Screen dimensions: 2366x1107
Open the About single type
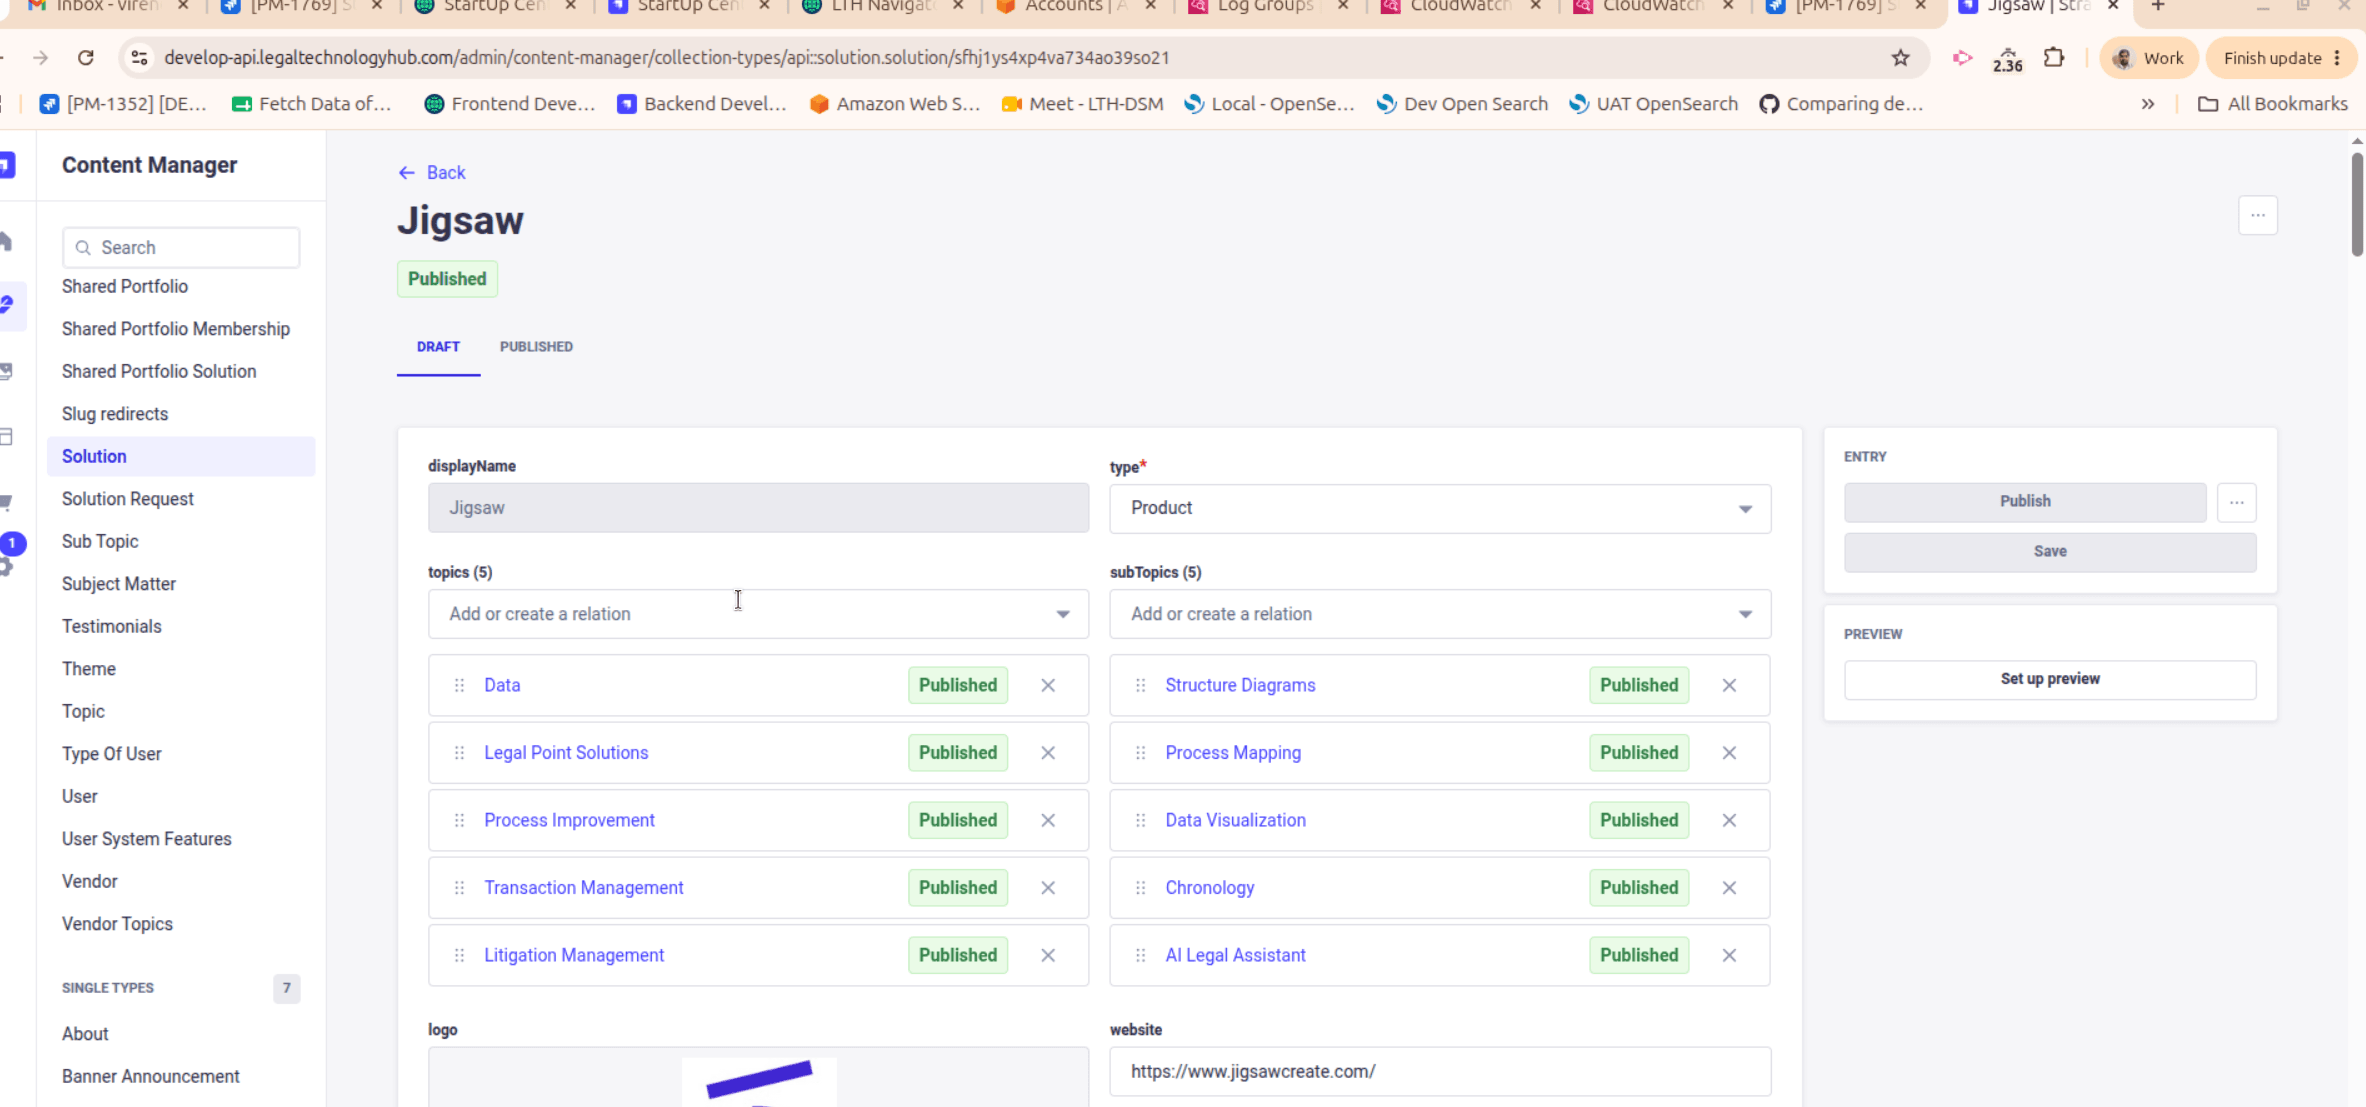(85, 1034)
